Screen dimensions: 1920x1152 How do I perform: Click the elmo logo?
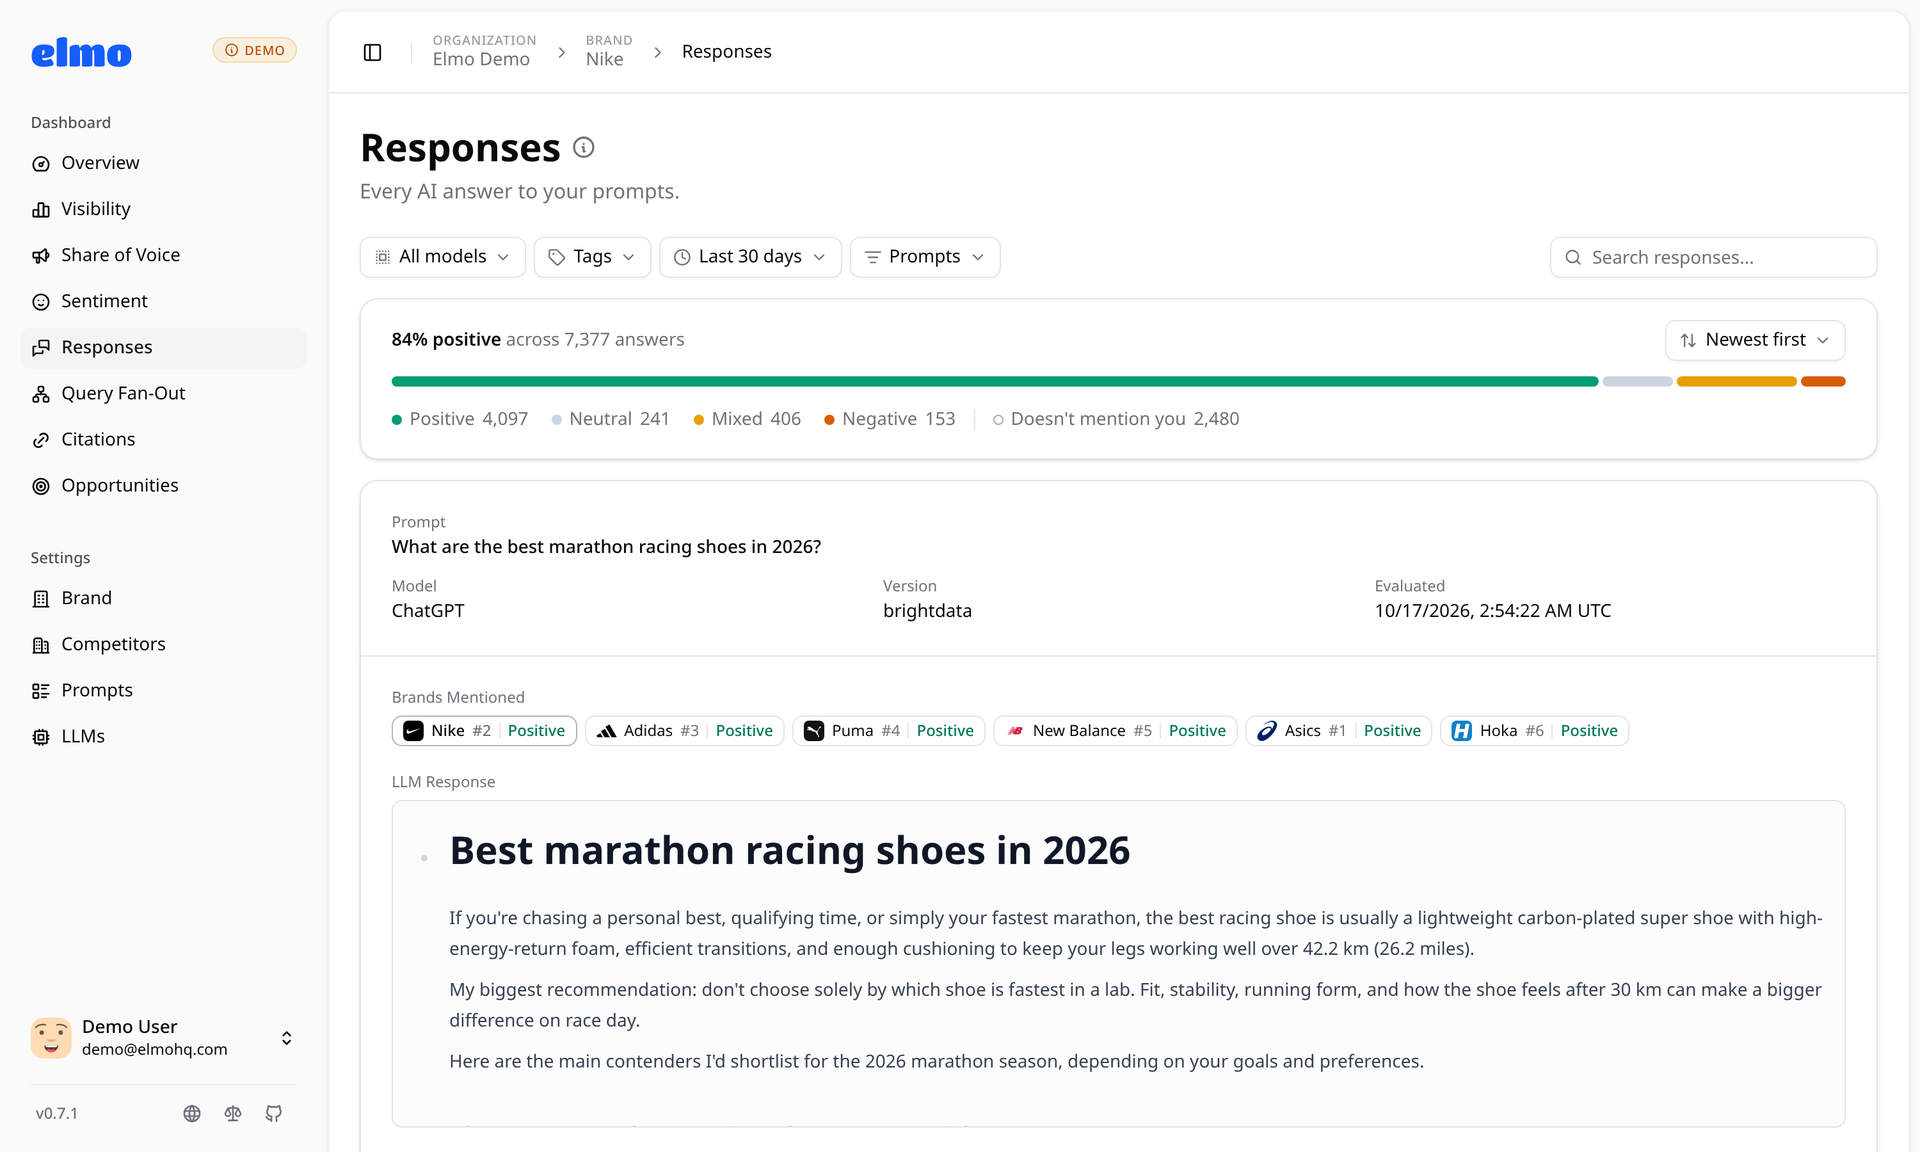[x=81, y=53]
